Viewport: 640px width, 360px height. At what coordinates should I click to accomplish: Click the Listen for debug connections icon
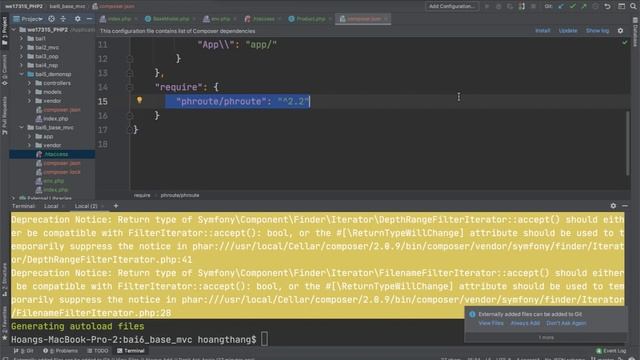(x=522, y=6)
